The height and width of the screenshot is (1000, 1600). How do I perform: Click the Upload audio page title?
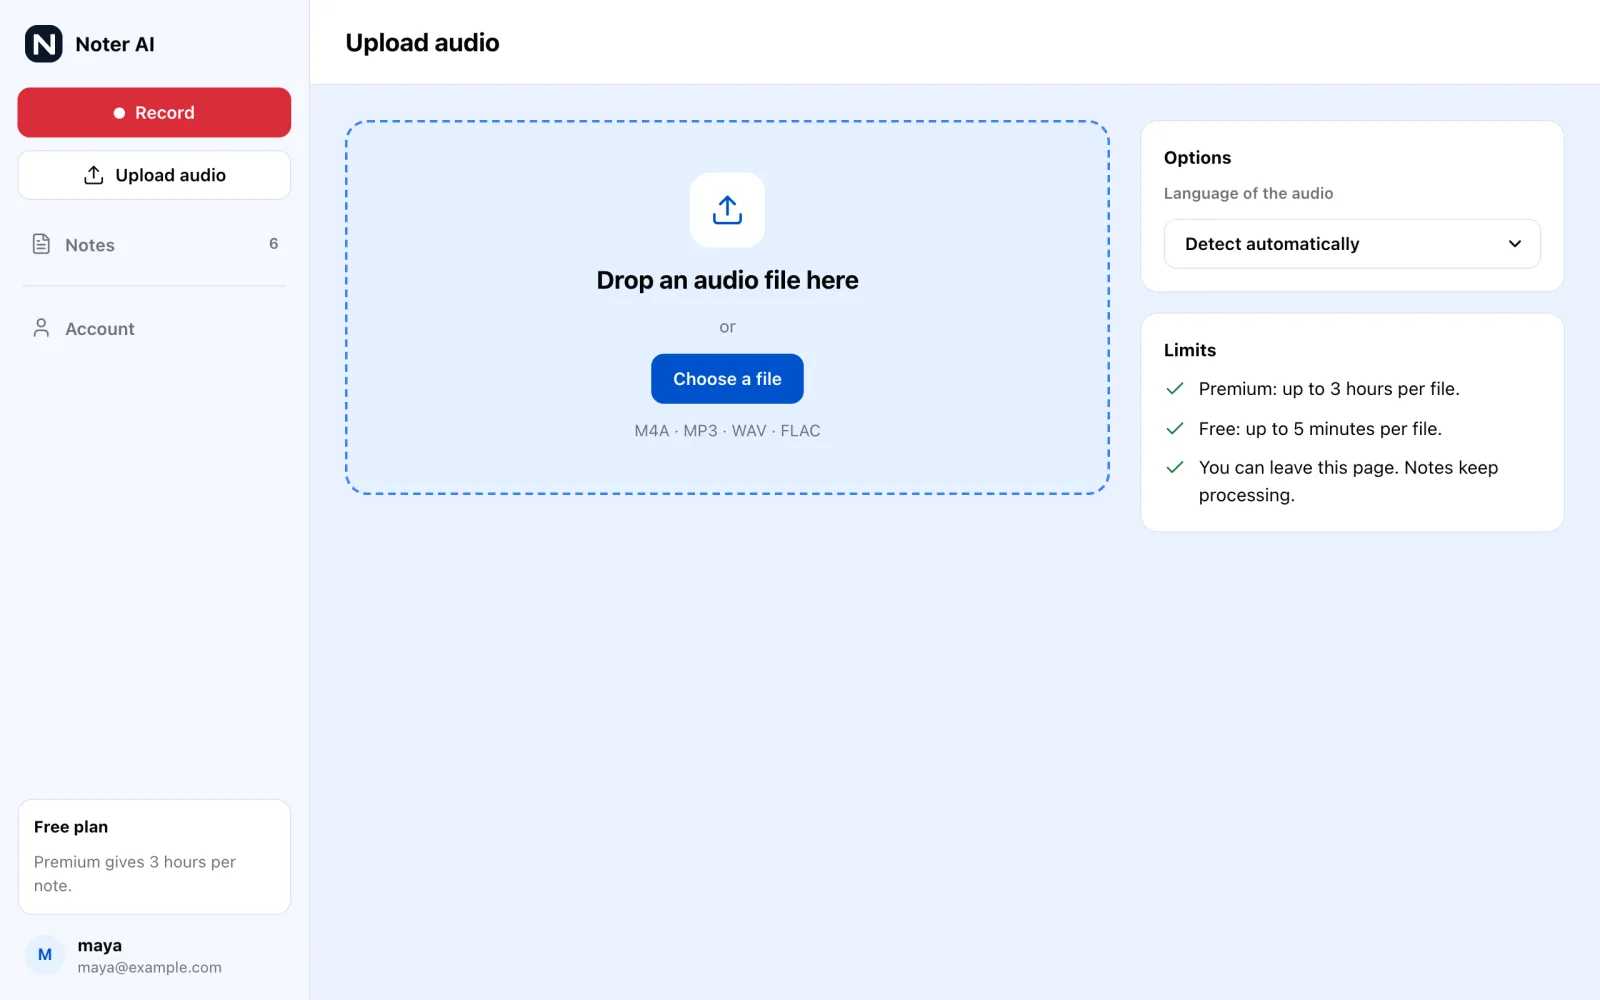click(422, 43)
